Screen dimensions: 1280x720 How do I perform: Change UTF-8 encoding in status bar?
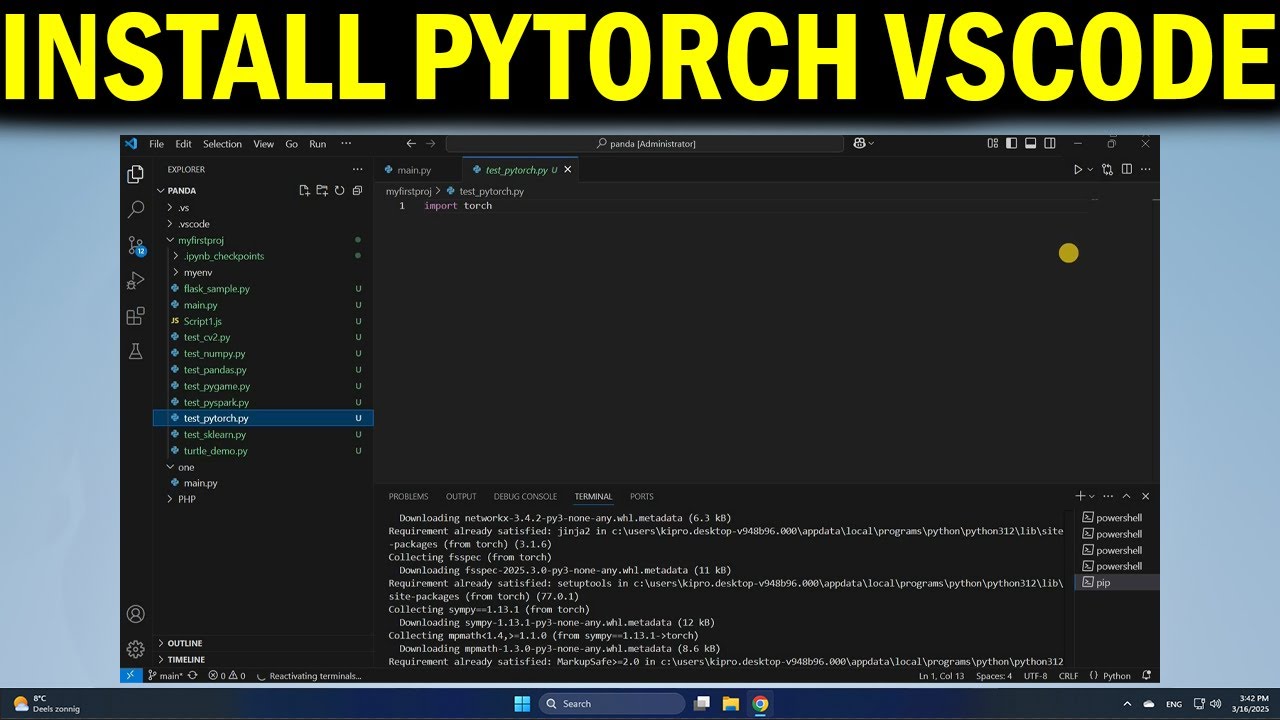coord(1035,676)
